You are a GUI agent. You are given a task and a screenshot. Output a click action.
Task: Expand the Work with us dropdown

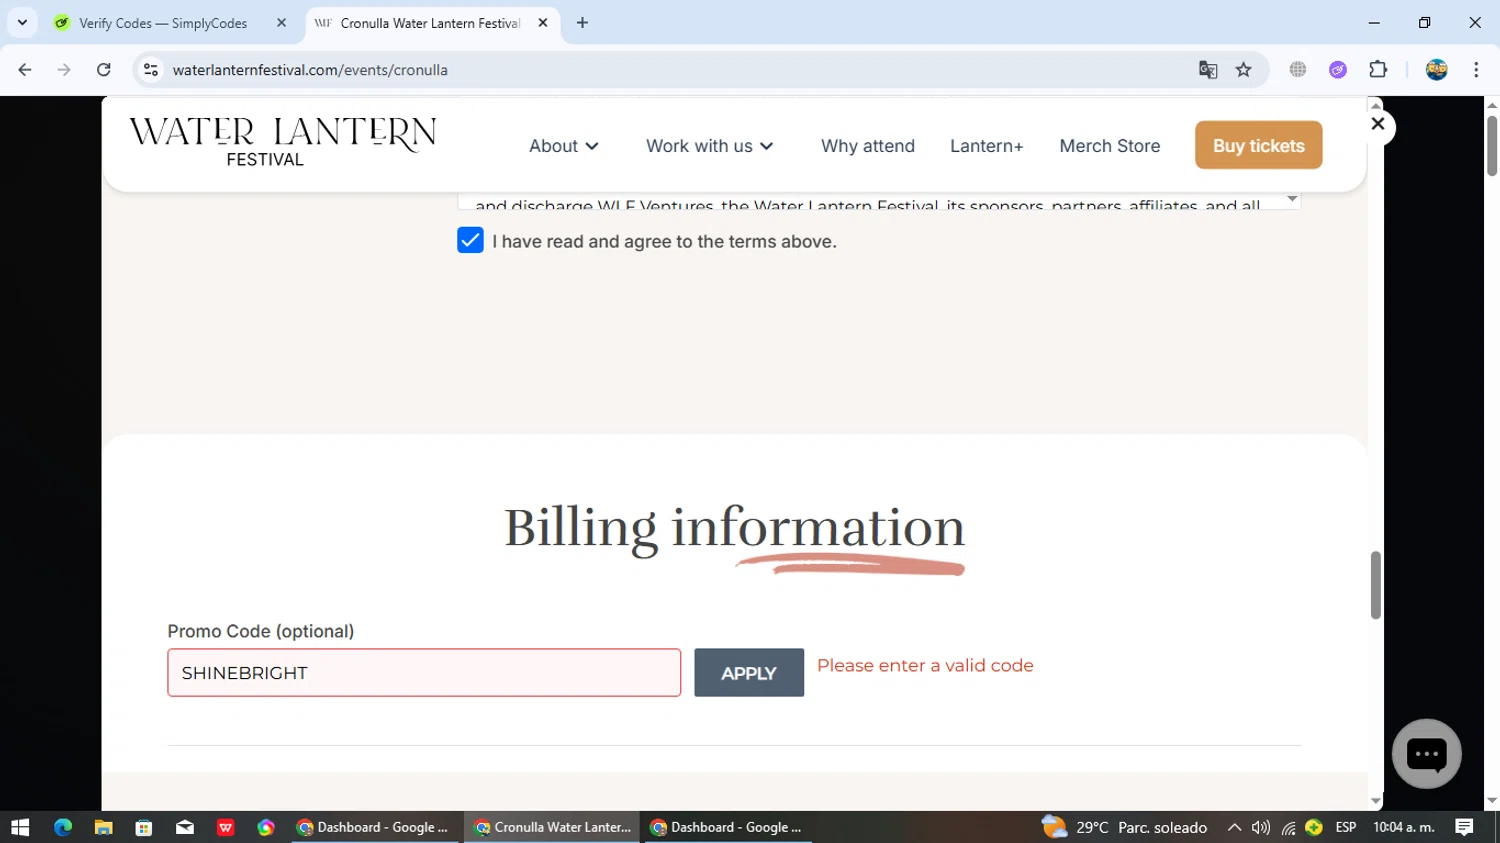710,146
